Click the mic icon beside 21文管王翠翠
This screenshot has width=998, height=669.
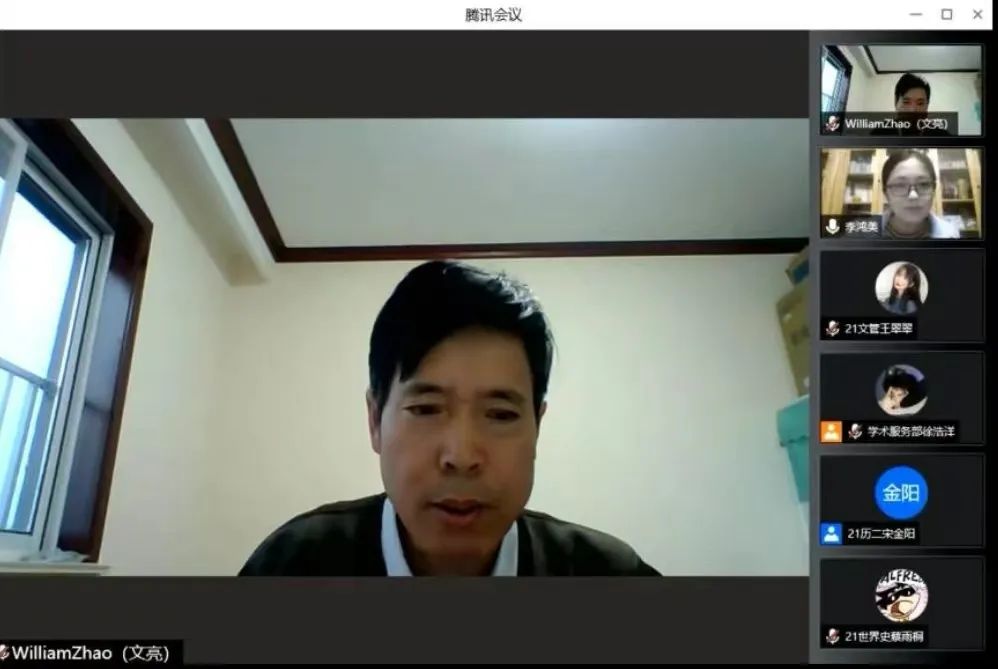(832, 329)
